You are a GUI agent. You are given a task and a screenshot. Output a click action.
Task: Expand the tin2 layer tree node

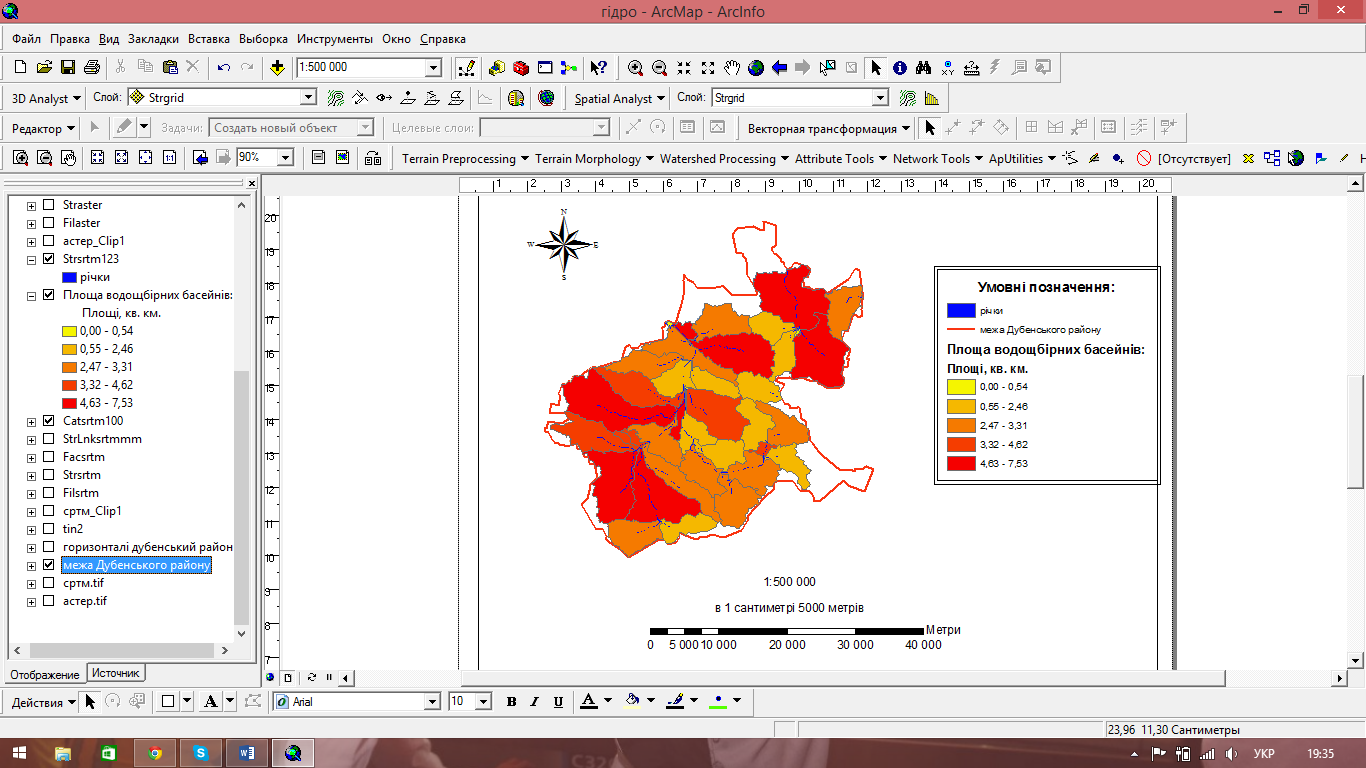31,529
